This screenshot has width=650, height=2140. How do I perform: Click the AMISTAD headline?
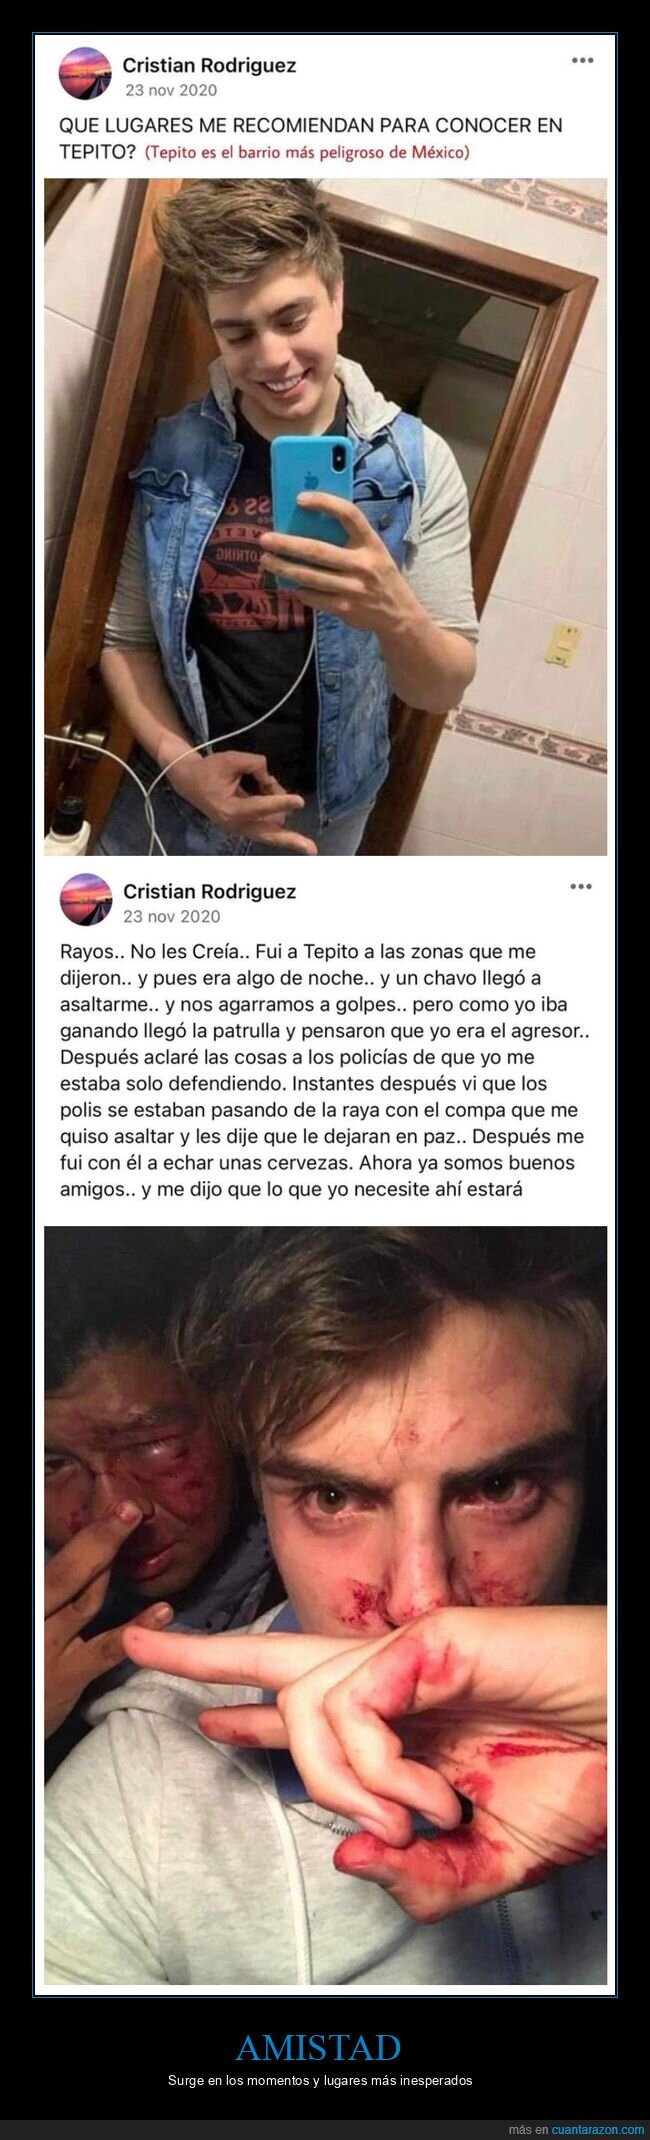pos(319,2019)
